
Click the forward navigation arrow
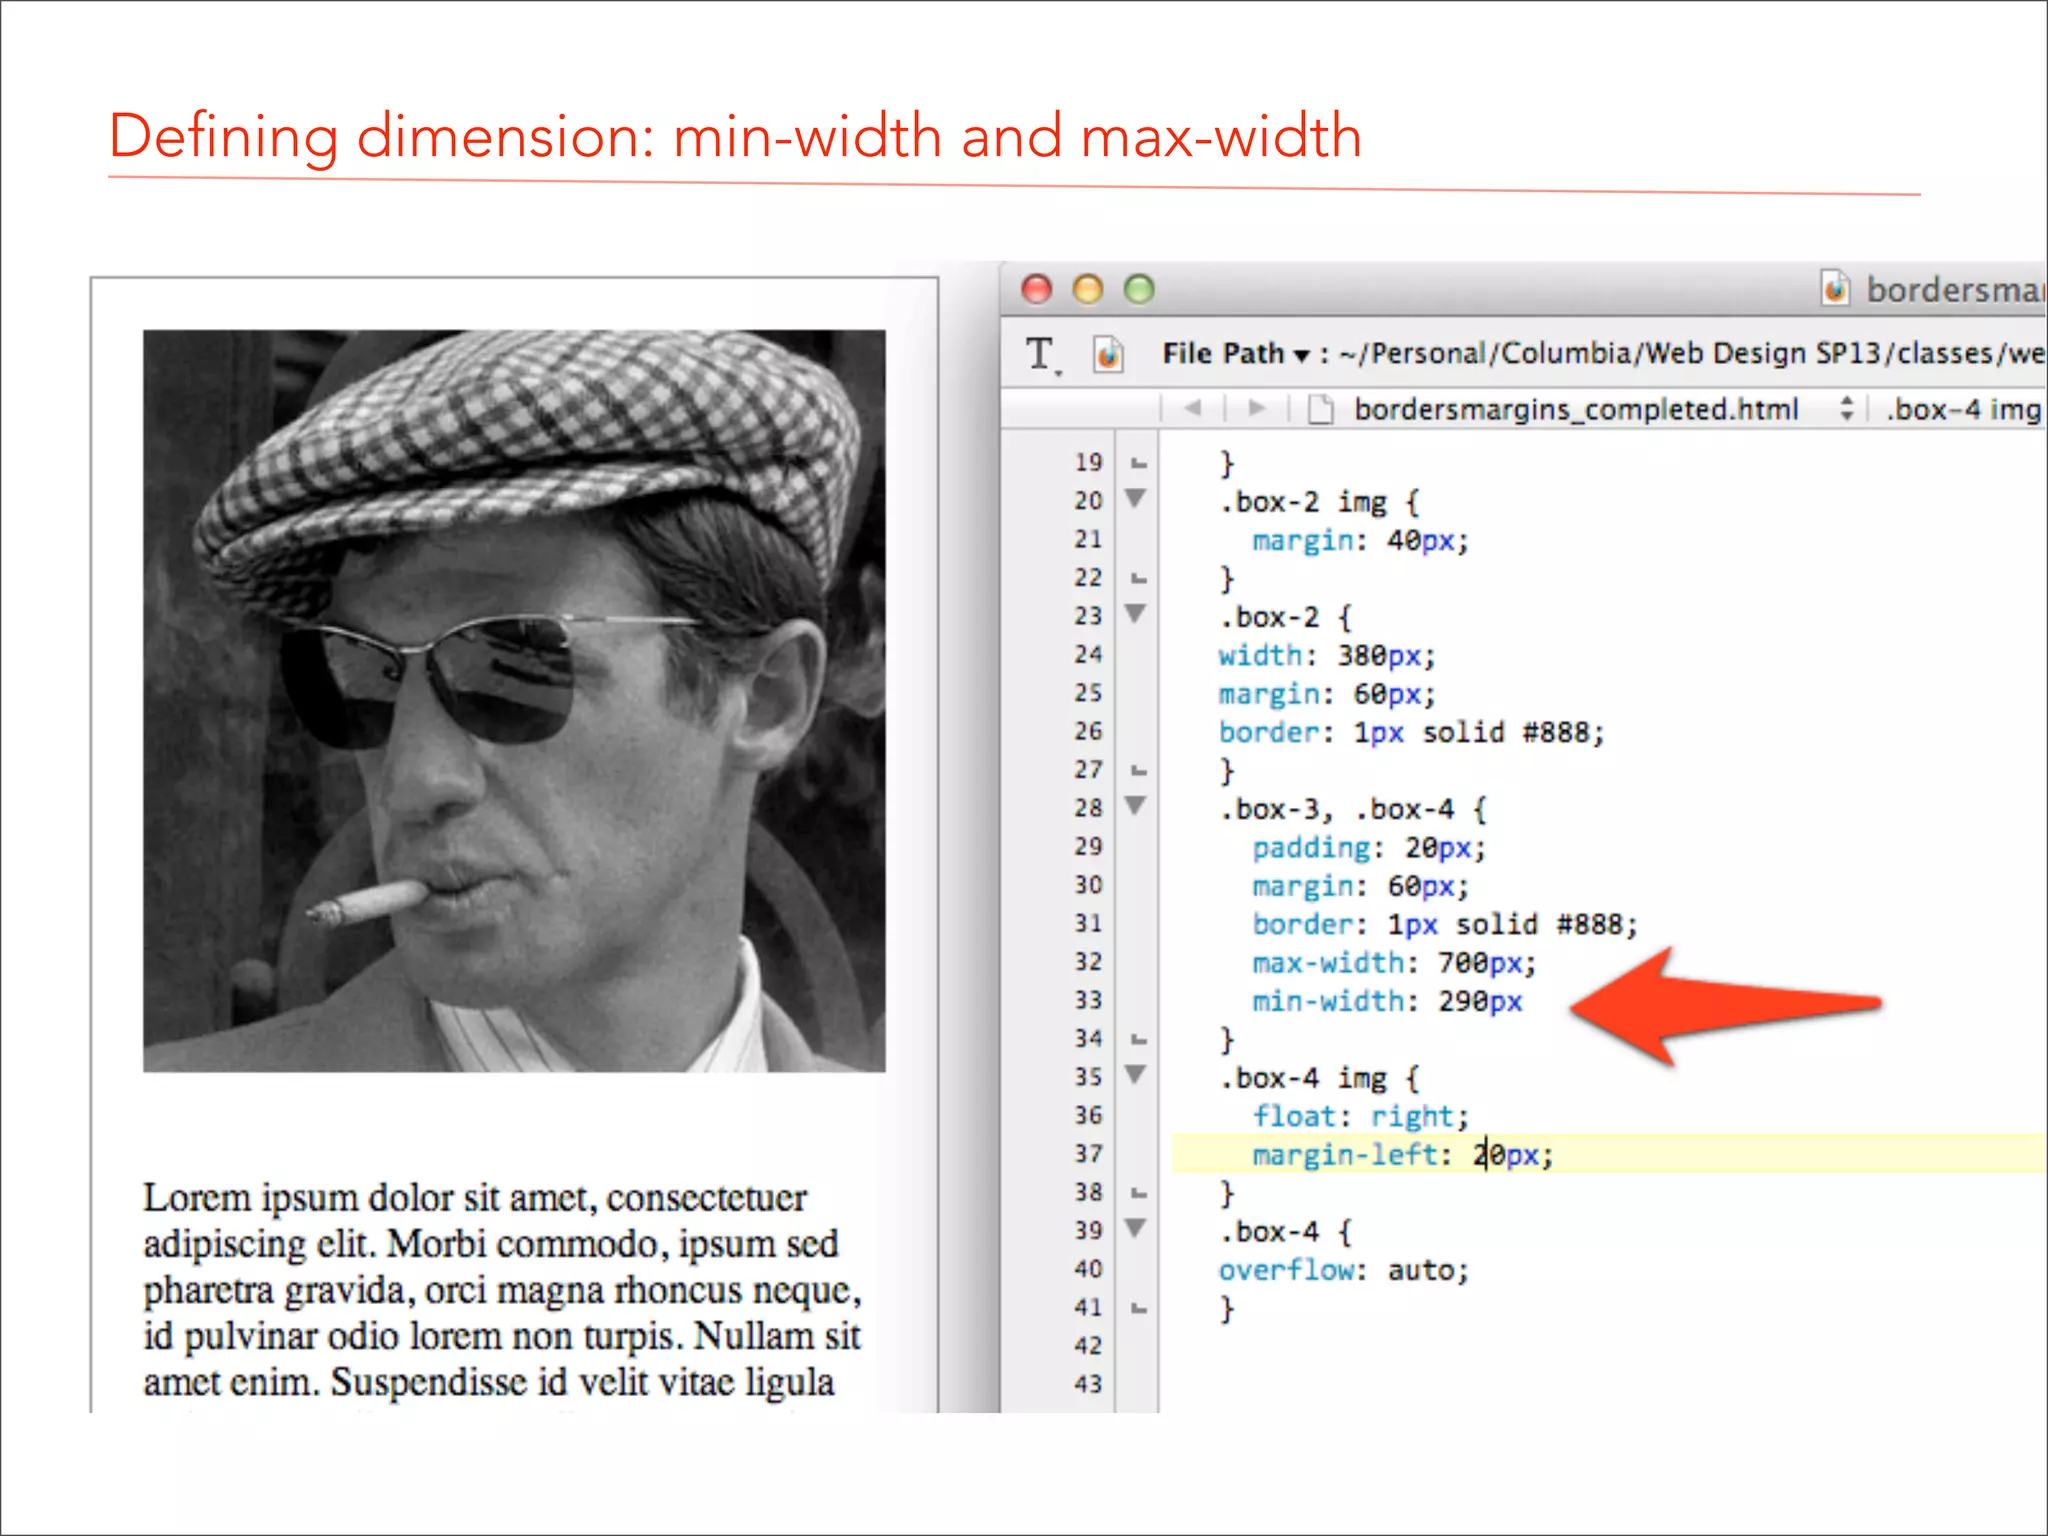1257,408
